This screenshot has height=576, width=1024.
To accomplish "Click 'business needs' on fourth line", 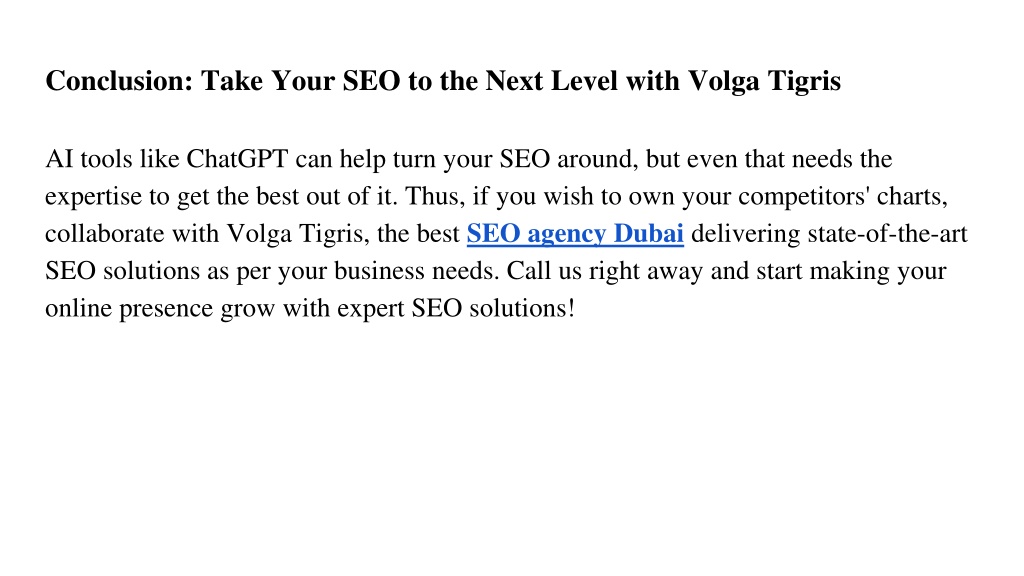I will click(x=415, y=271).
